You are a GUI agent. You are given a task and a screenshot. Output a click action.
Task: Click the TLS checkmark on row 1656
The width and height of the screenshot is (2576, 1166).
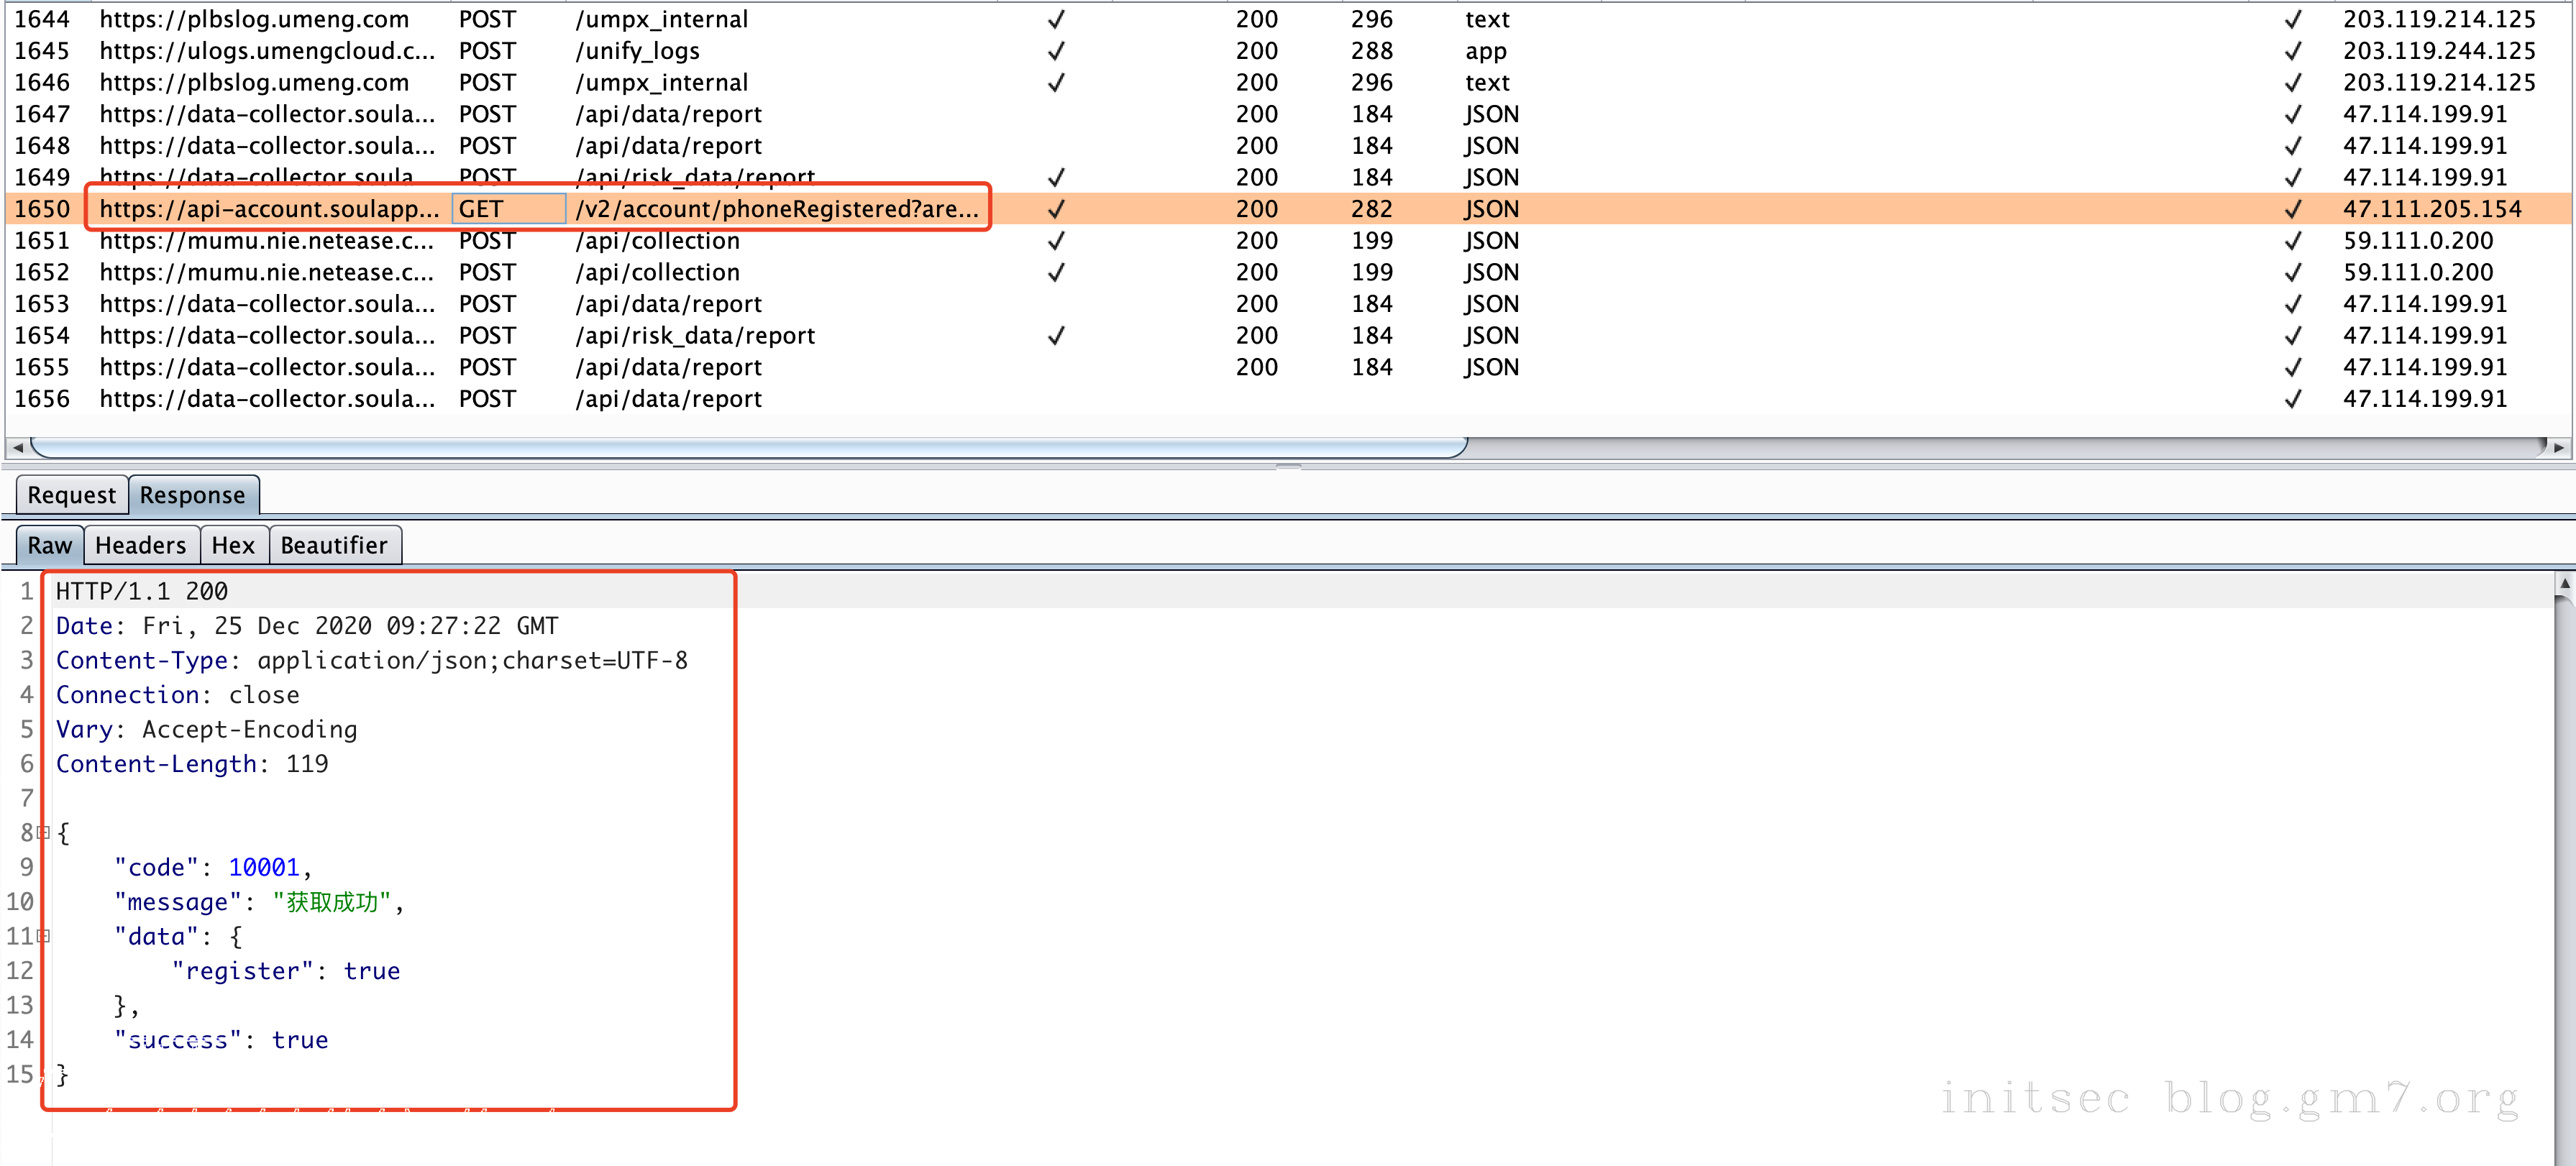click(2293, 399)
